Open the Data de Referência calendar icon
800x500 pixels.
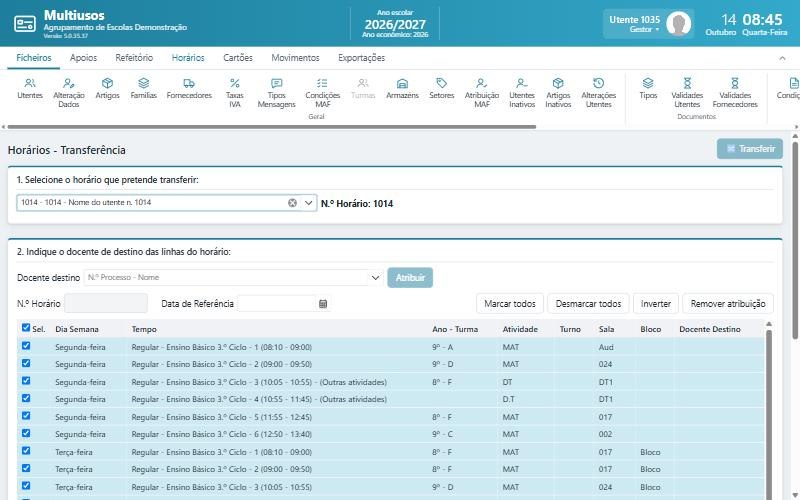pos(323,304)
